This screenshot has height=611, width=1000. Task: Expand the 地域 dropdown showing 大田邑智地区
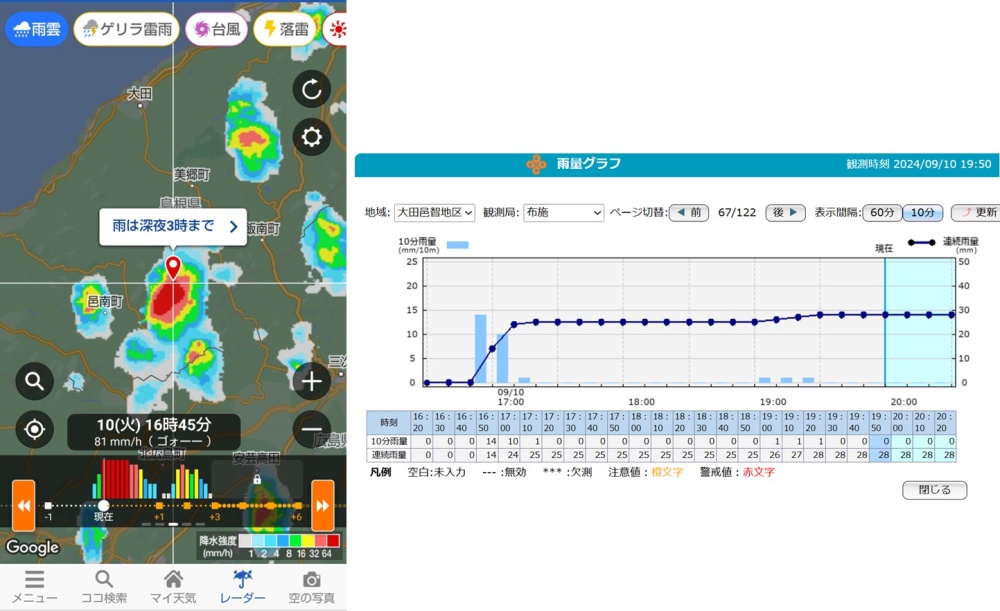pos(434,212)
